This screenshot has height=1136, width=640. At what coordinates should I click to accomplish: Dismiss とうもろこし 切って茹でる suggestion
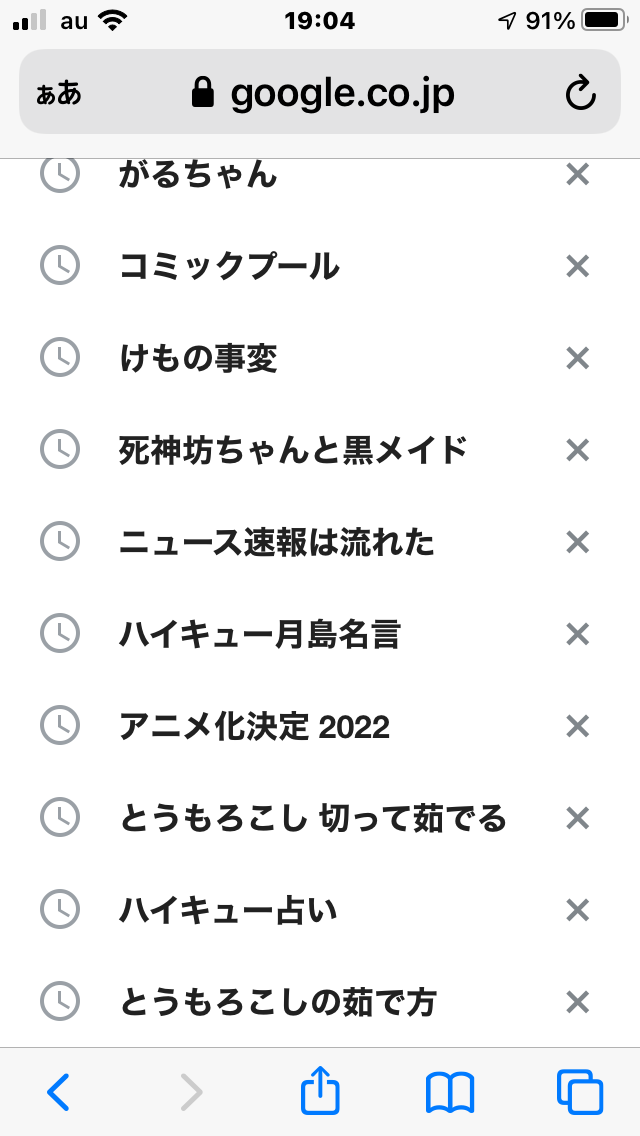[x=577, y=819]
